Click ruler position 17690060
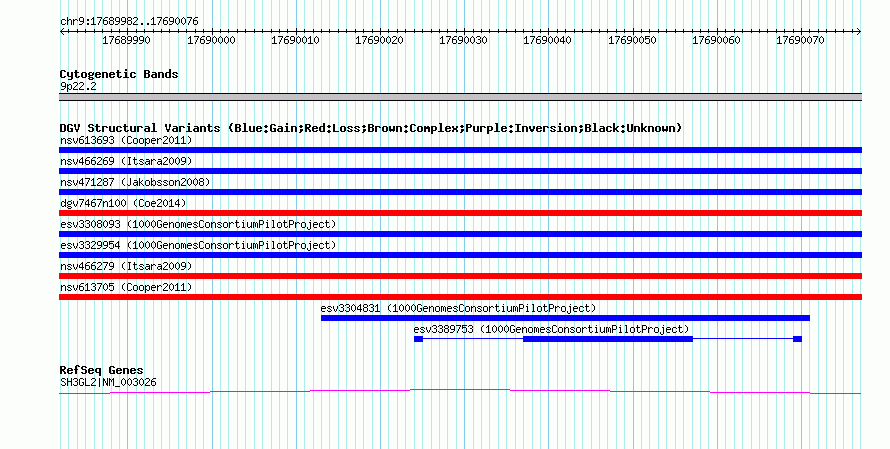This screenshot has width=890, height=449. 716,40
